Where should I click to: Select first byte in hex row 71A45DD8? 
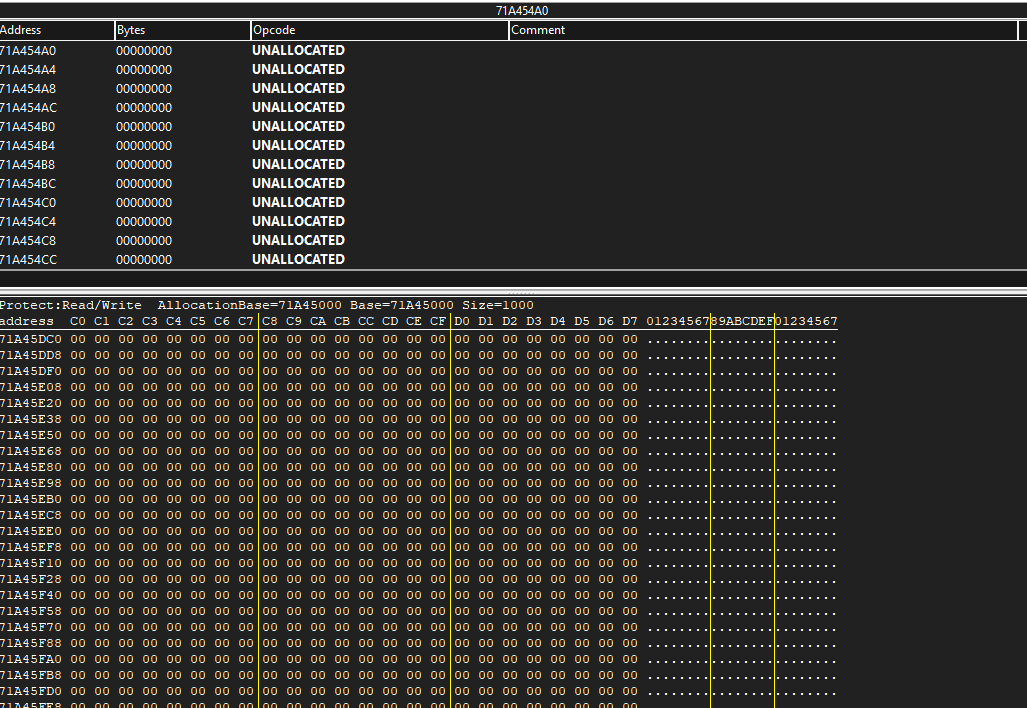[x=78, y=355]
